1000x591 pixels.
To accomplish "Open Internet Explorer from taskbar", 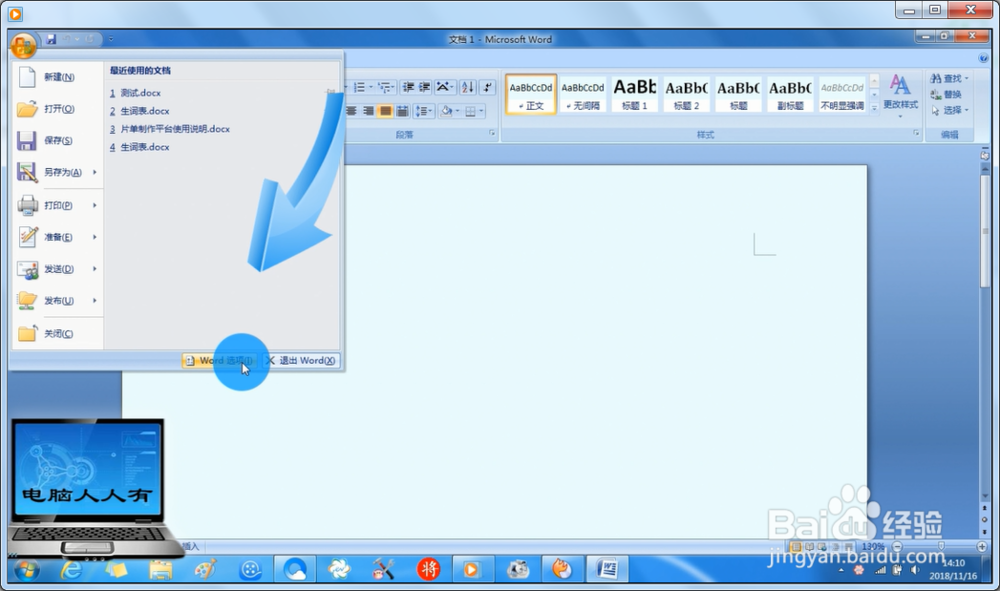I will (x=71, y=569).
